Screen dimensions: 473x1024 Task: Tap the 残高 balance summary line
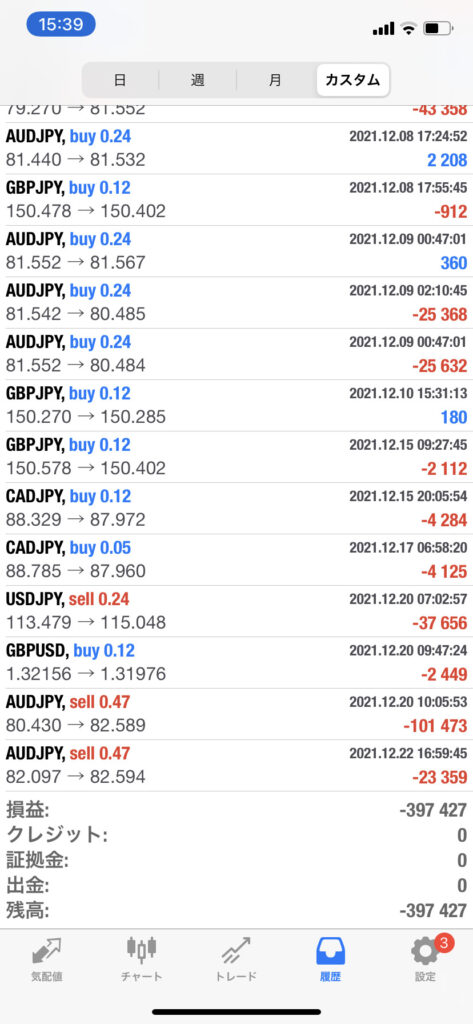pos(236,910)
